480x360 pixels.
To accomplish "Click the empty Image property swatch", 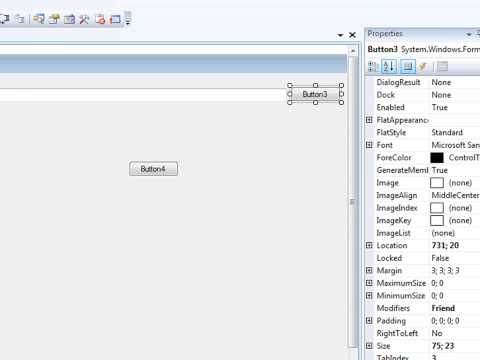I will coord(437,183).
